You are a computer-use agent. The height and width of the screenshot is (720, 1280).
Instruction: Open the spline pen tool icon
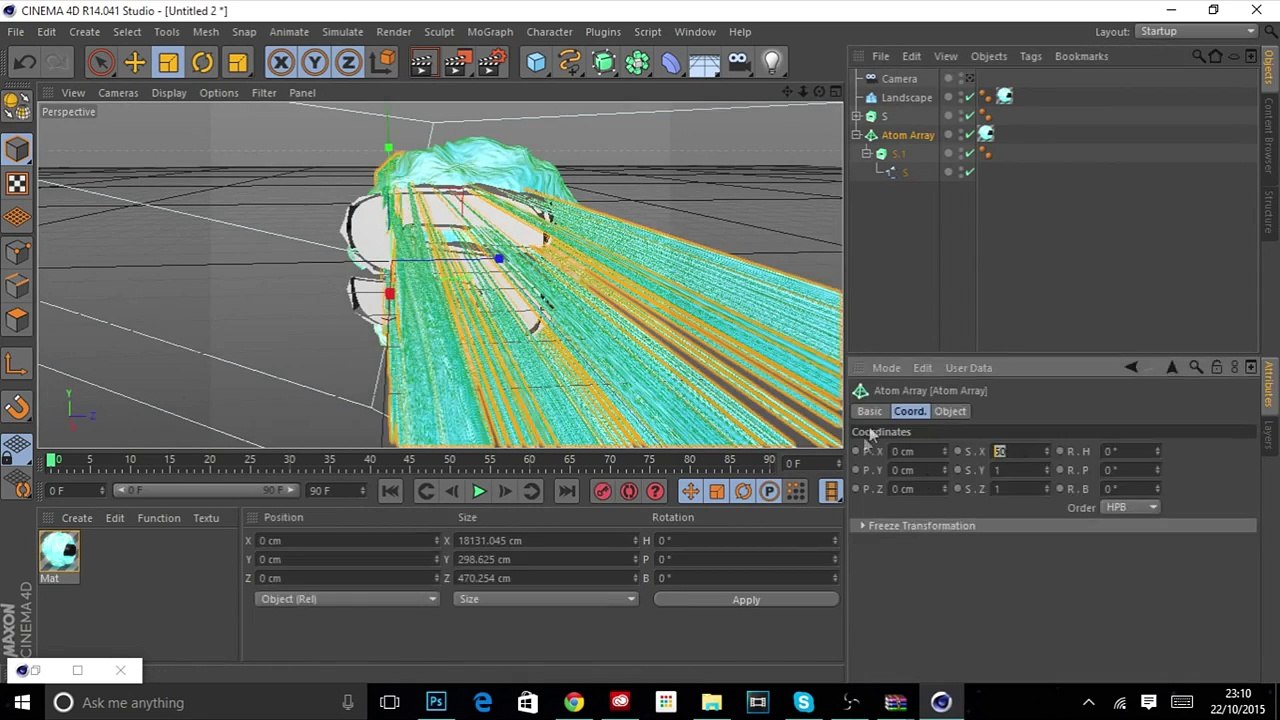pyautogui.click(x=570, y=63)
